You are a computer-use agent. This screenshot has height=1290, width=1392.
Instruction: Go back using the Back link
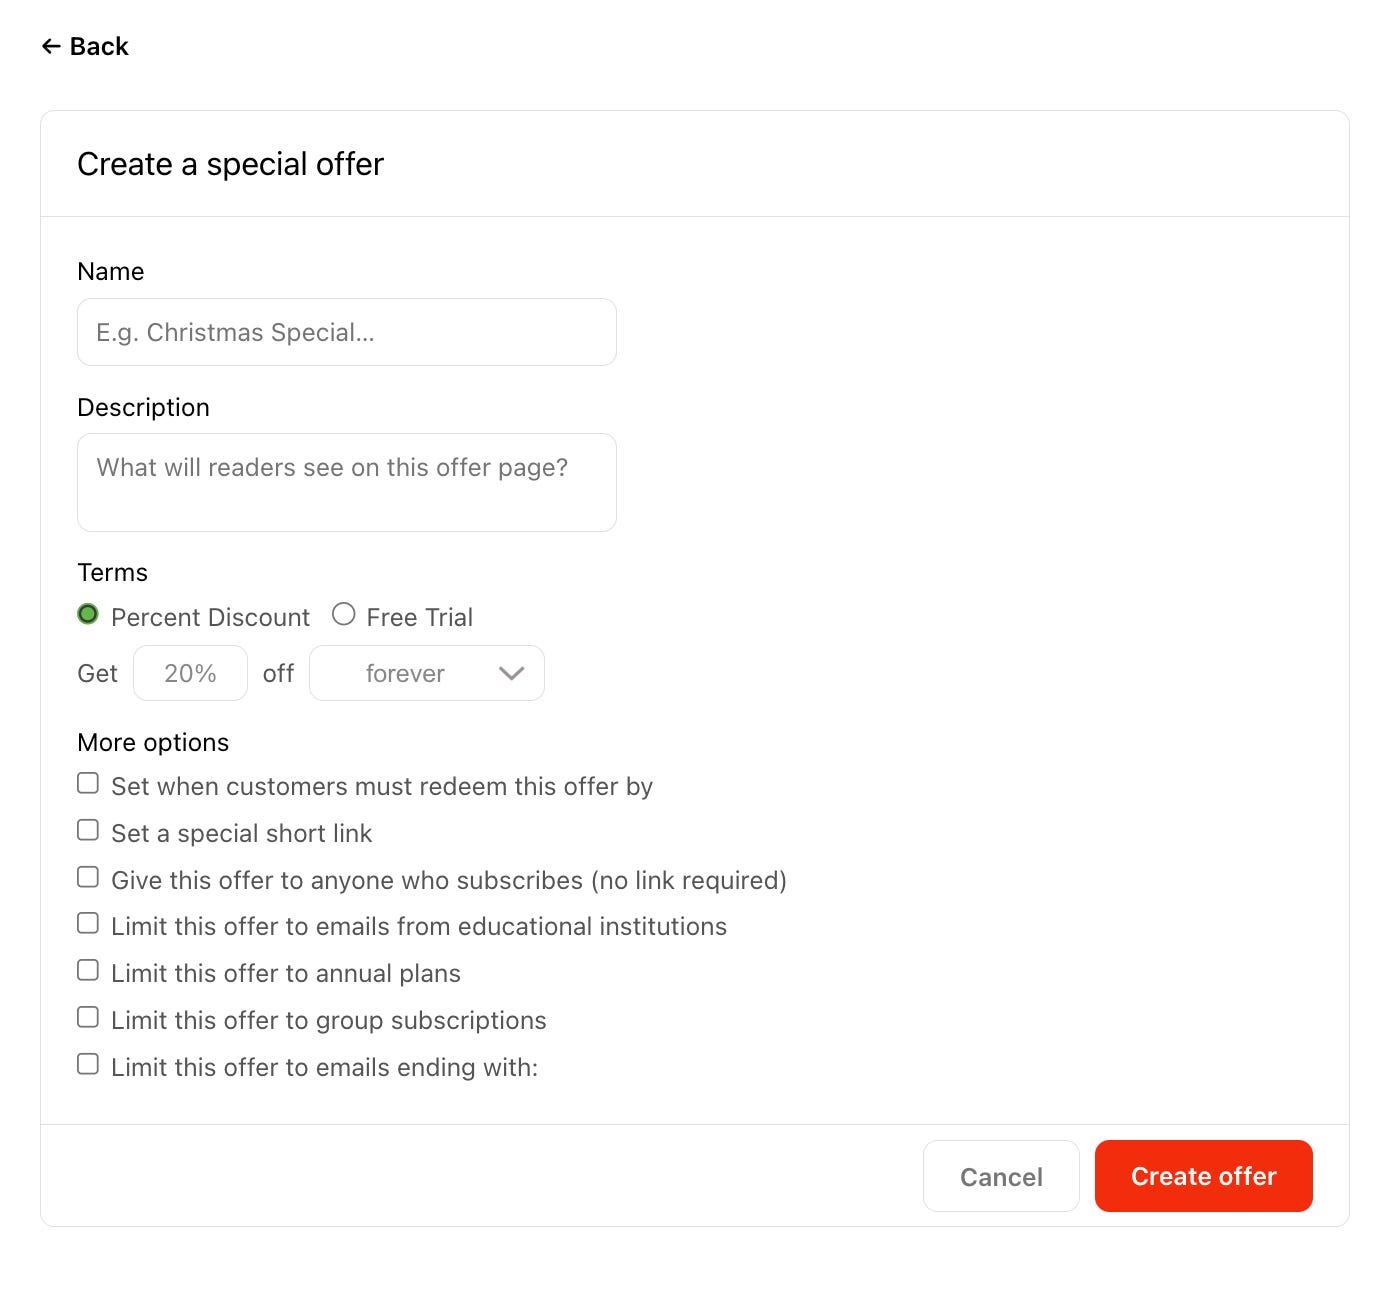tap(85, 46)
